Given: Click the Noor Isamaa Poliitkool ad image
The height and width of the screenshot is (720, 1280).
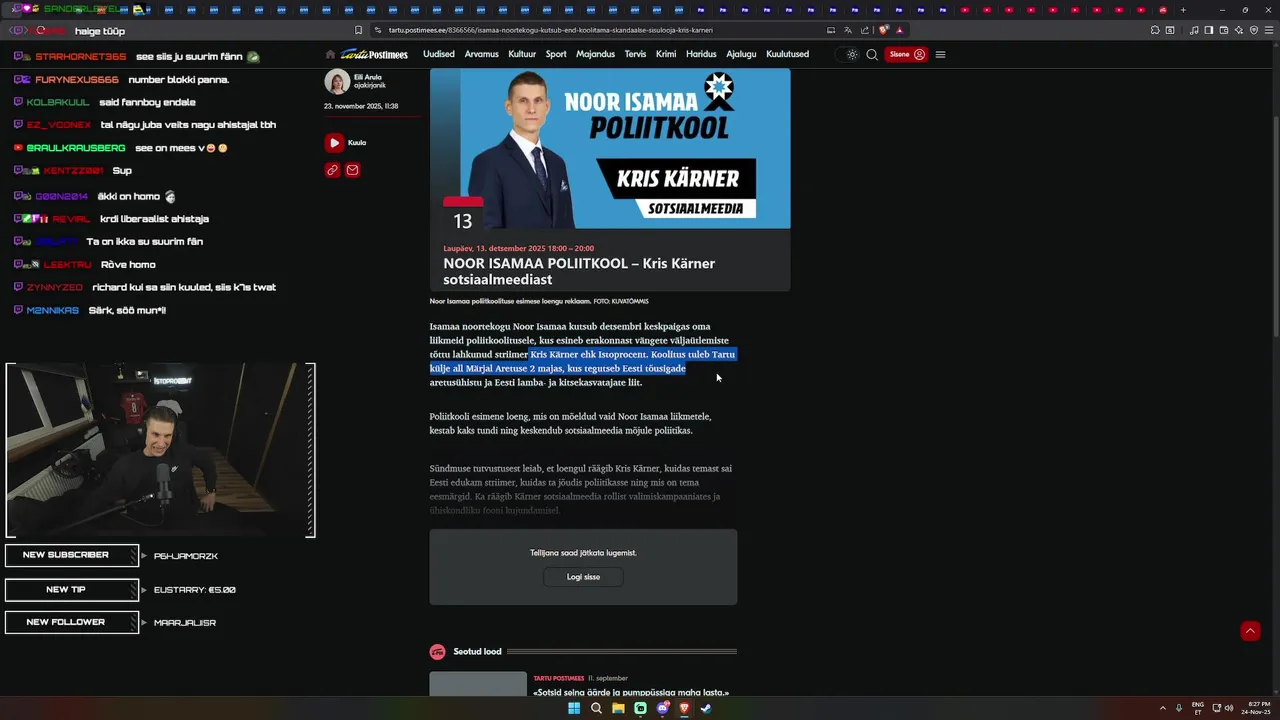Looking at the screenshot, I should click(610, 148).
